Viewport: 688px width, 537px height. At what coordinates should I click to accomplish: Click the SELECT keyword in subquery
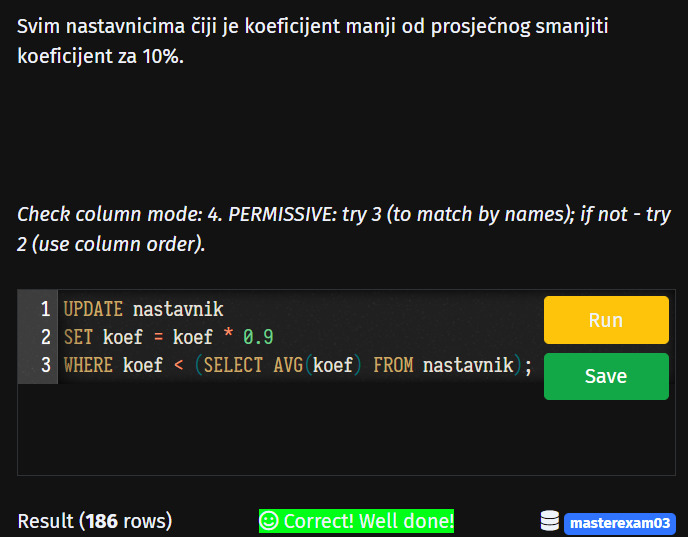click(x=233, y=365)
